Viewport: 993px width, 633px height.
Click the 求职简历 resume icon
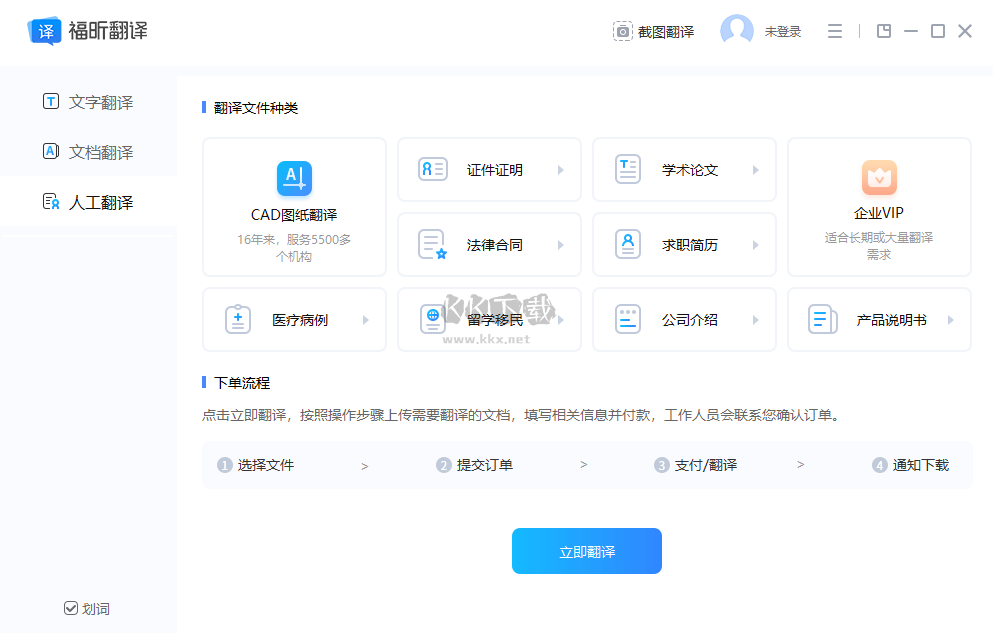coord(627,244)
